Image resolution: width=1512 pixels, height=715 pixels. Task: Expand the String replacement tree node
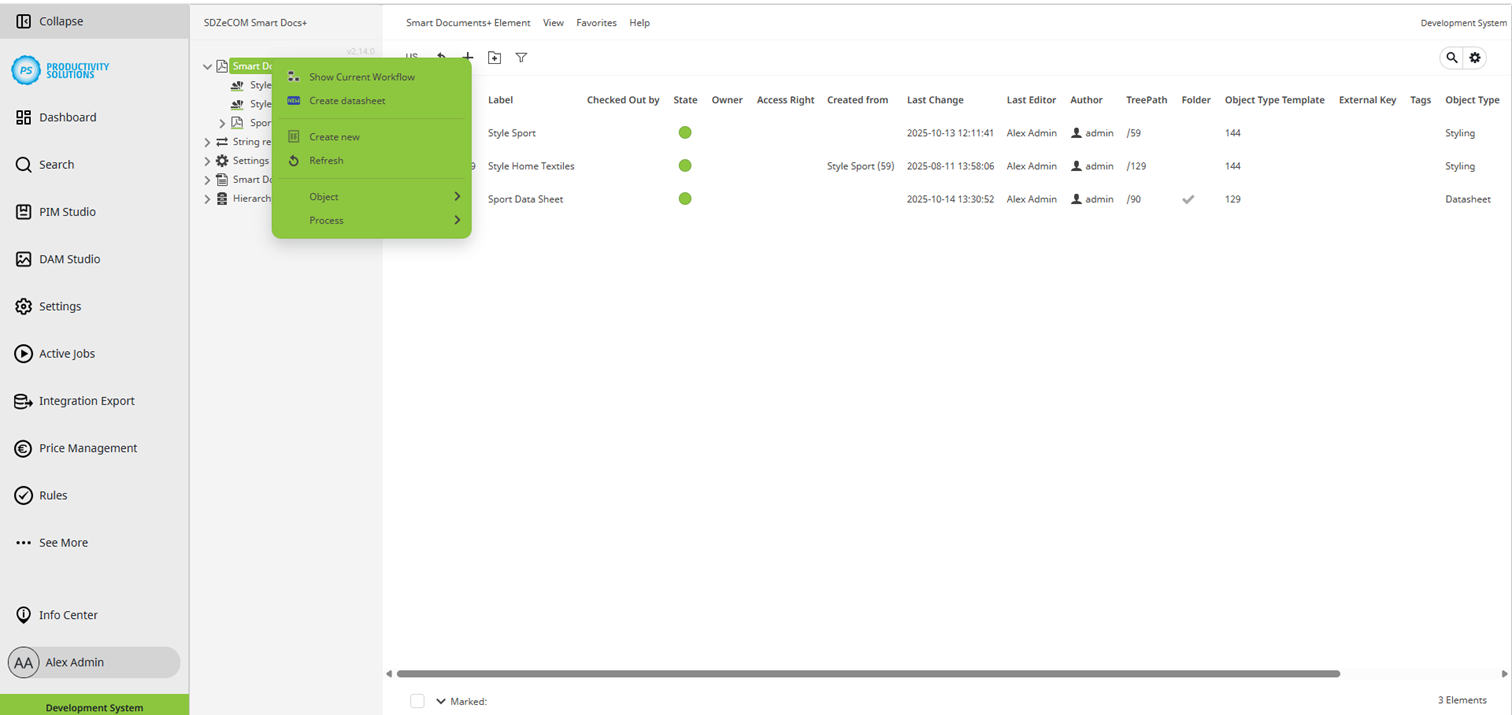[x=206, y=141]
